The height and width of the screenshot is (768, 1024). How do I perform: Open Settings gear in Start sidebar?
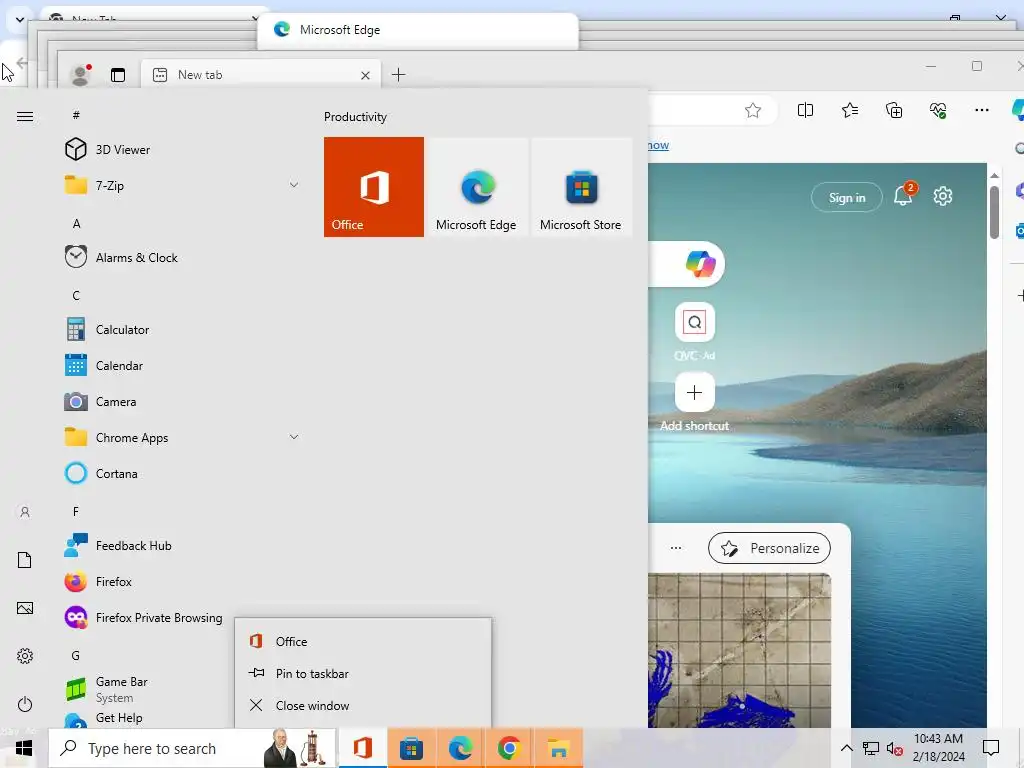(x=25, y=656)
